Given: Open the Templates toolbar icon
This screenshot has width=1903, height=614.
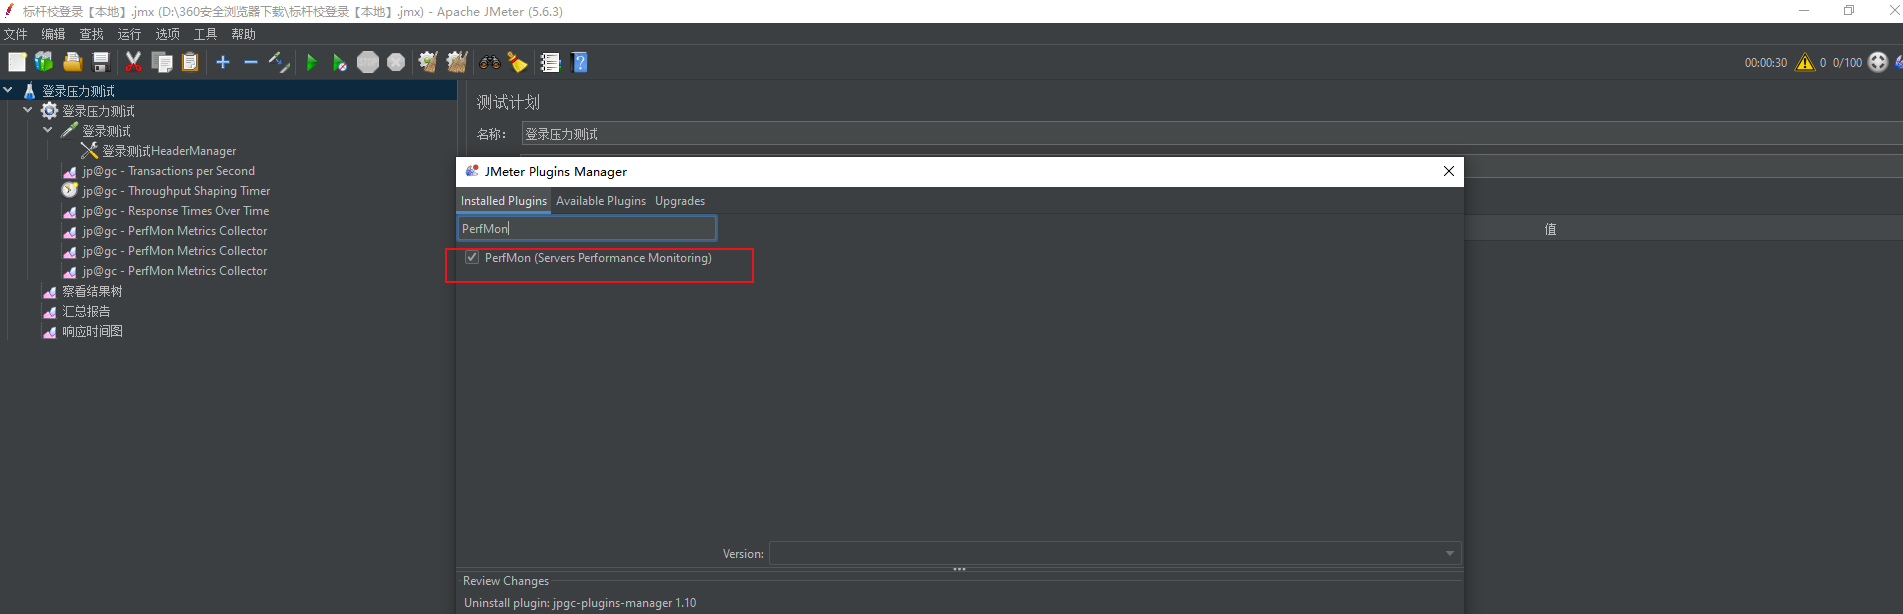Looking at the screenshot, I should (x=44, y=62).
